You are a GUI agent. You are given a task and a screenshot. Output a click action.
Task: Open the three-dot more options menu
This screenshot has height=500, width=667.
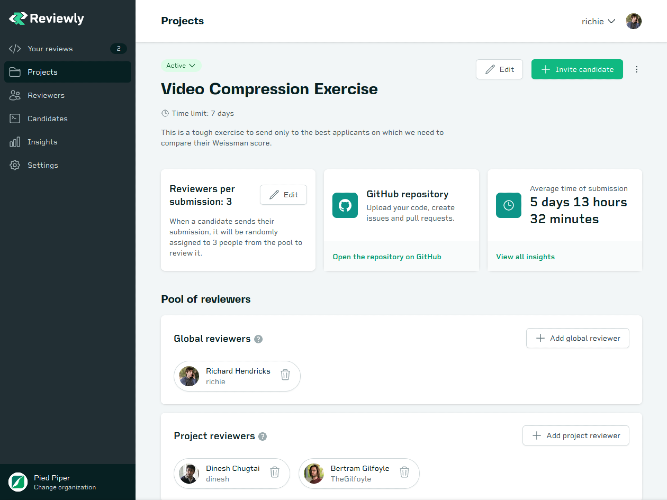pyautogui.click(x=636, y=69)
